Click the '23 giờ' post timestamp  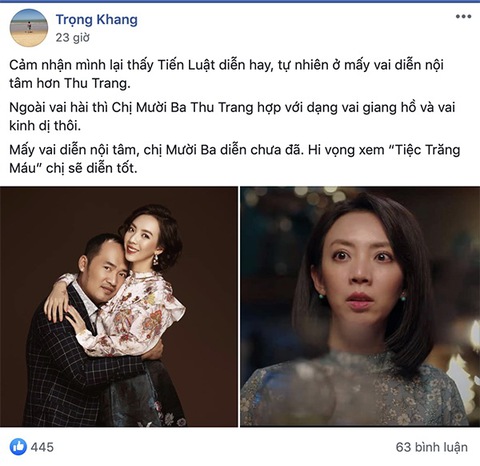coord(73,38)
